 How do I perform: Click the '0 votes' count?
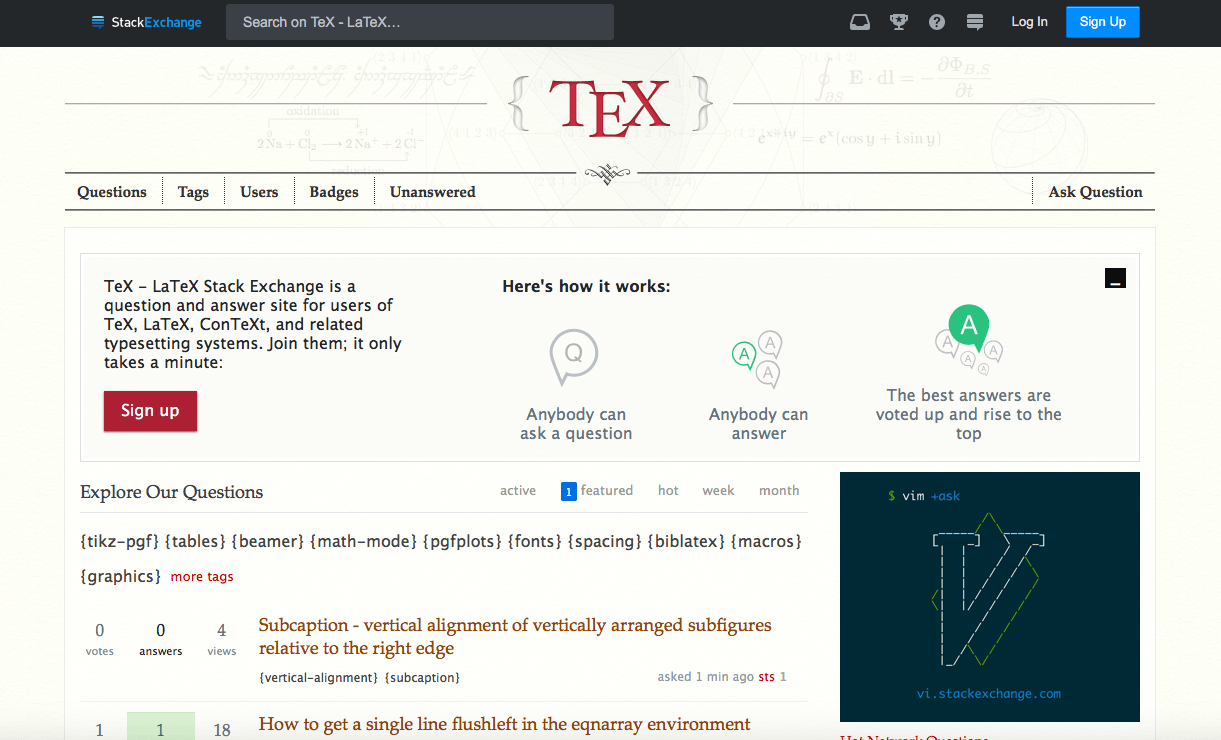(100, 639)
